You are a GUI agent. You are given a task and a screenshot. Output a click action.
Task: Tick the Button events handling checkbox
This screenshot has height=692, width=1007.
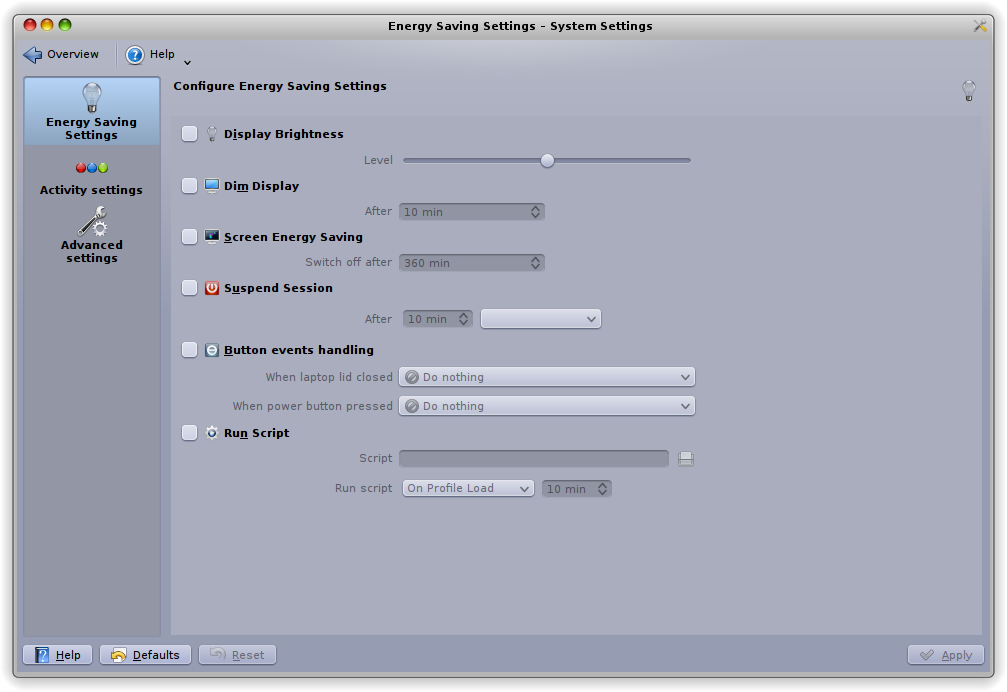tap(190, 350)
